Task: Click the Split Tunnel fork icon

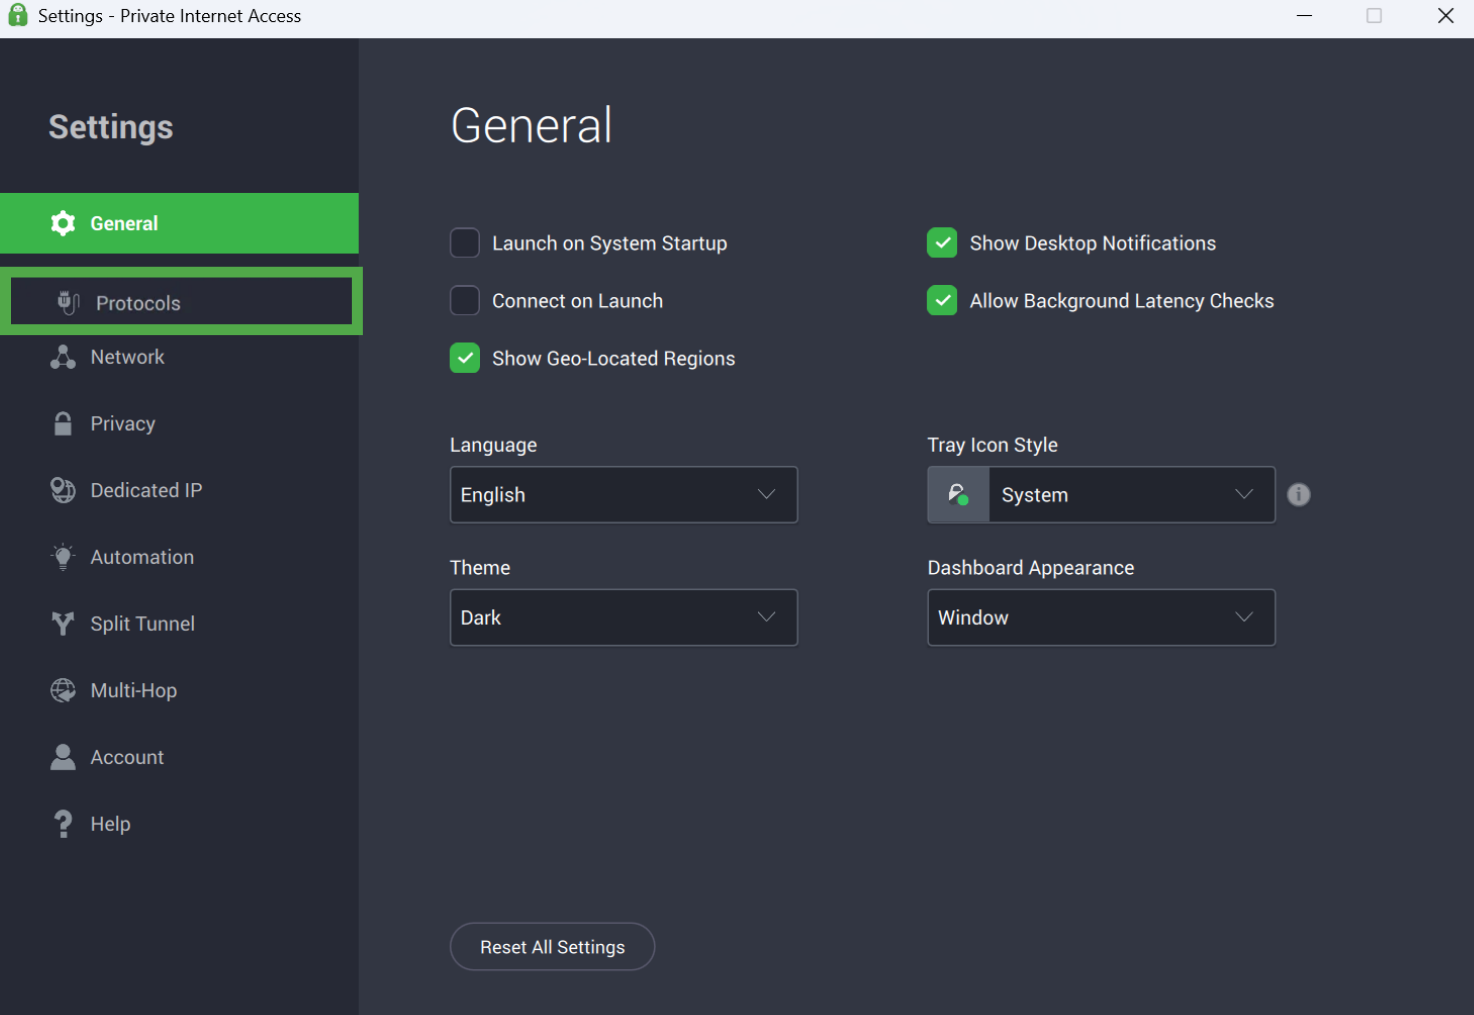Action: click(63, 624)
